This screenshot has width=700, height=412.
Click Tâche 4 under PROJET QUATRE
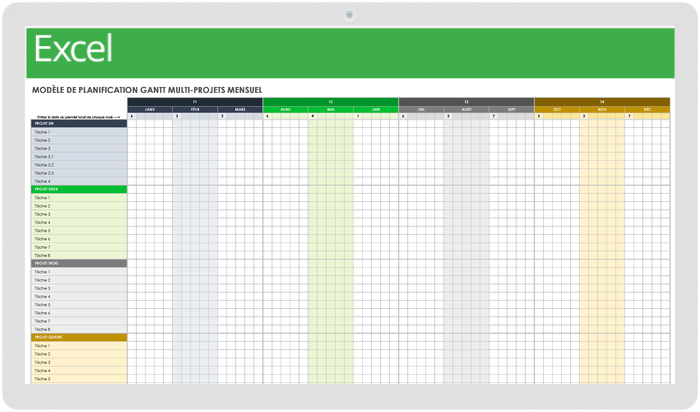point(79,370)
